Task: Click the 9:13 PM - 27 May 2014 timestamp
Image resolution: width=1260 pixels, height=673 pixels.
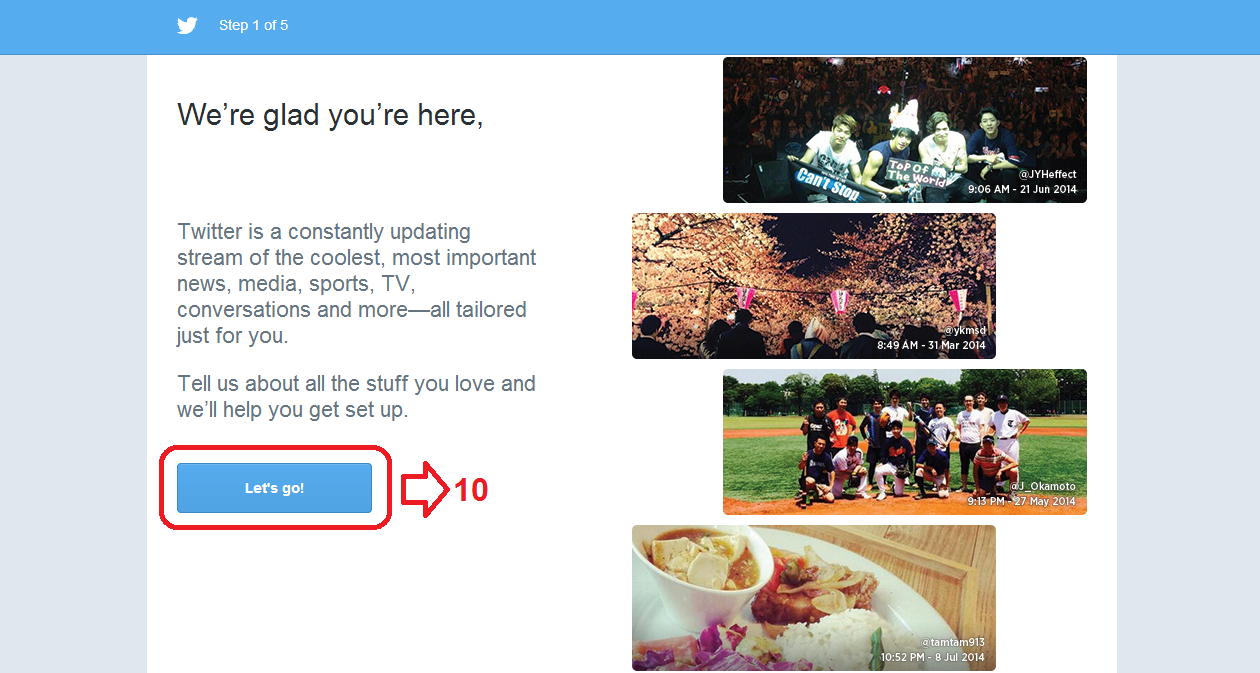Action: pos(1021,501)
